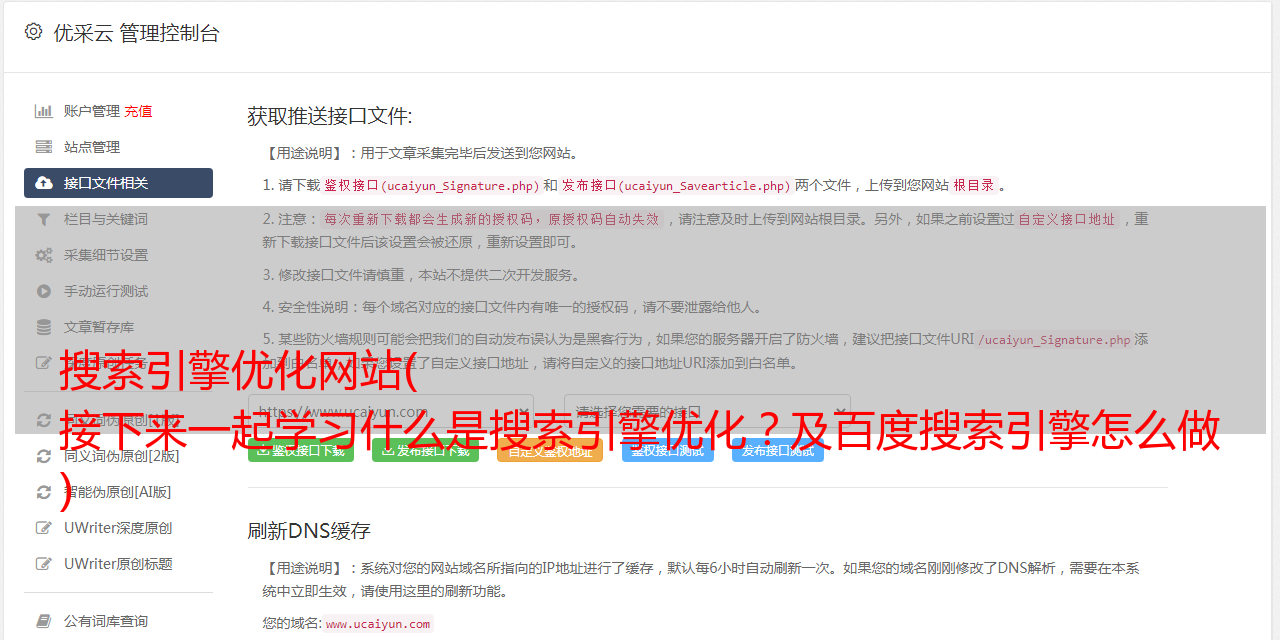Image resolution: width=1280 pixels, height=640 pixels.
Task: Click the blue 发布接口测试 button
Action: pos(778,451)
